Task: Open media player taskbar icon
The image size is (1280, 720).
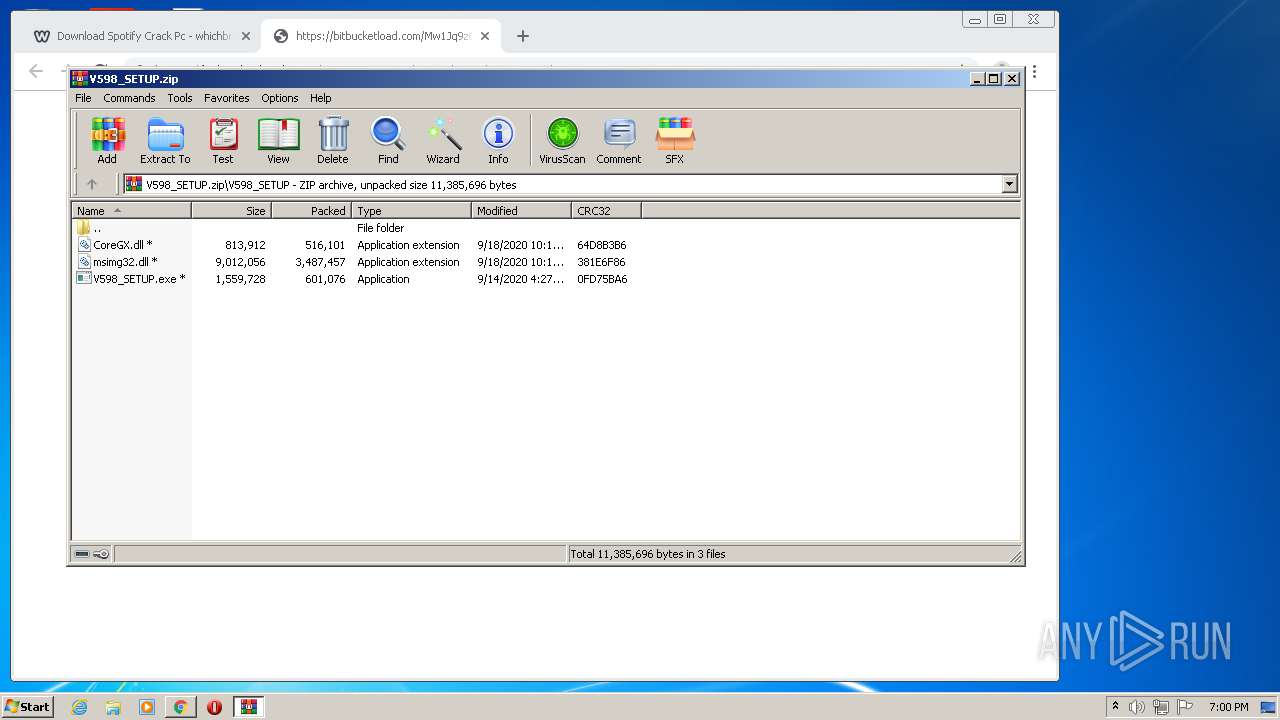Action: click(147, 707)
